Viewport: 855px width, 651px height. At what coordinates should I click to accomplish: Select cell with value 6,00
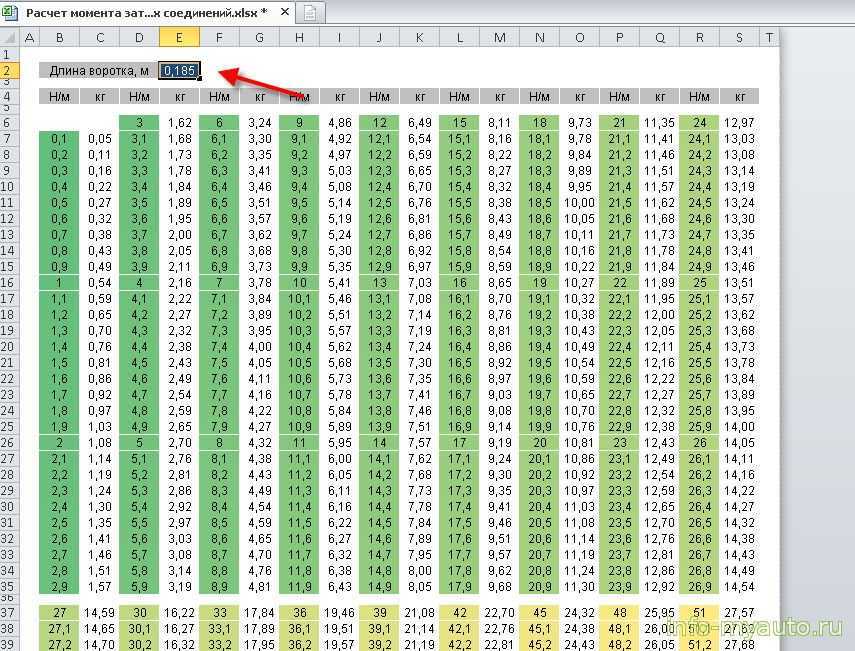(x=340, y=459)
